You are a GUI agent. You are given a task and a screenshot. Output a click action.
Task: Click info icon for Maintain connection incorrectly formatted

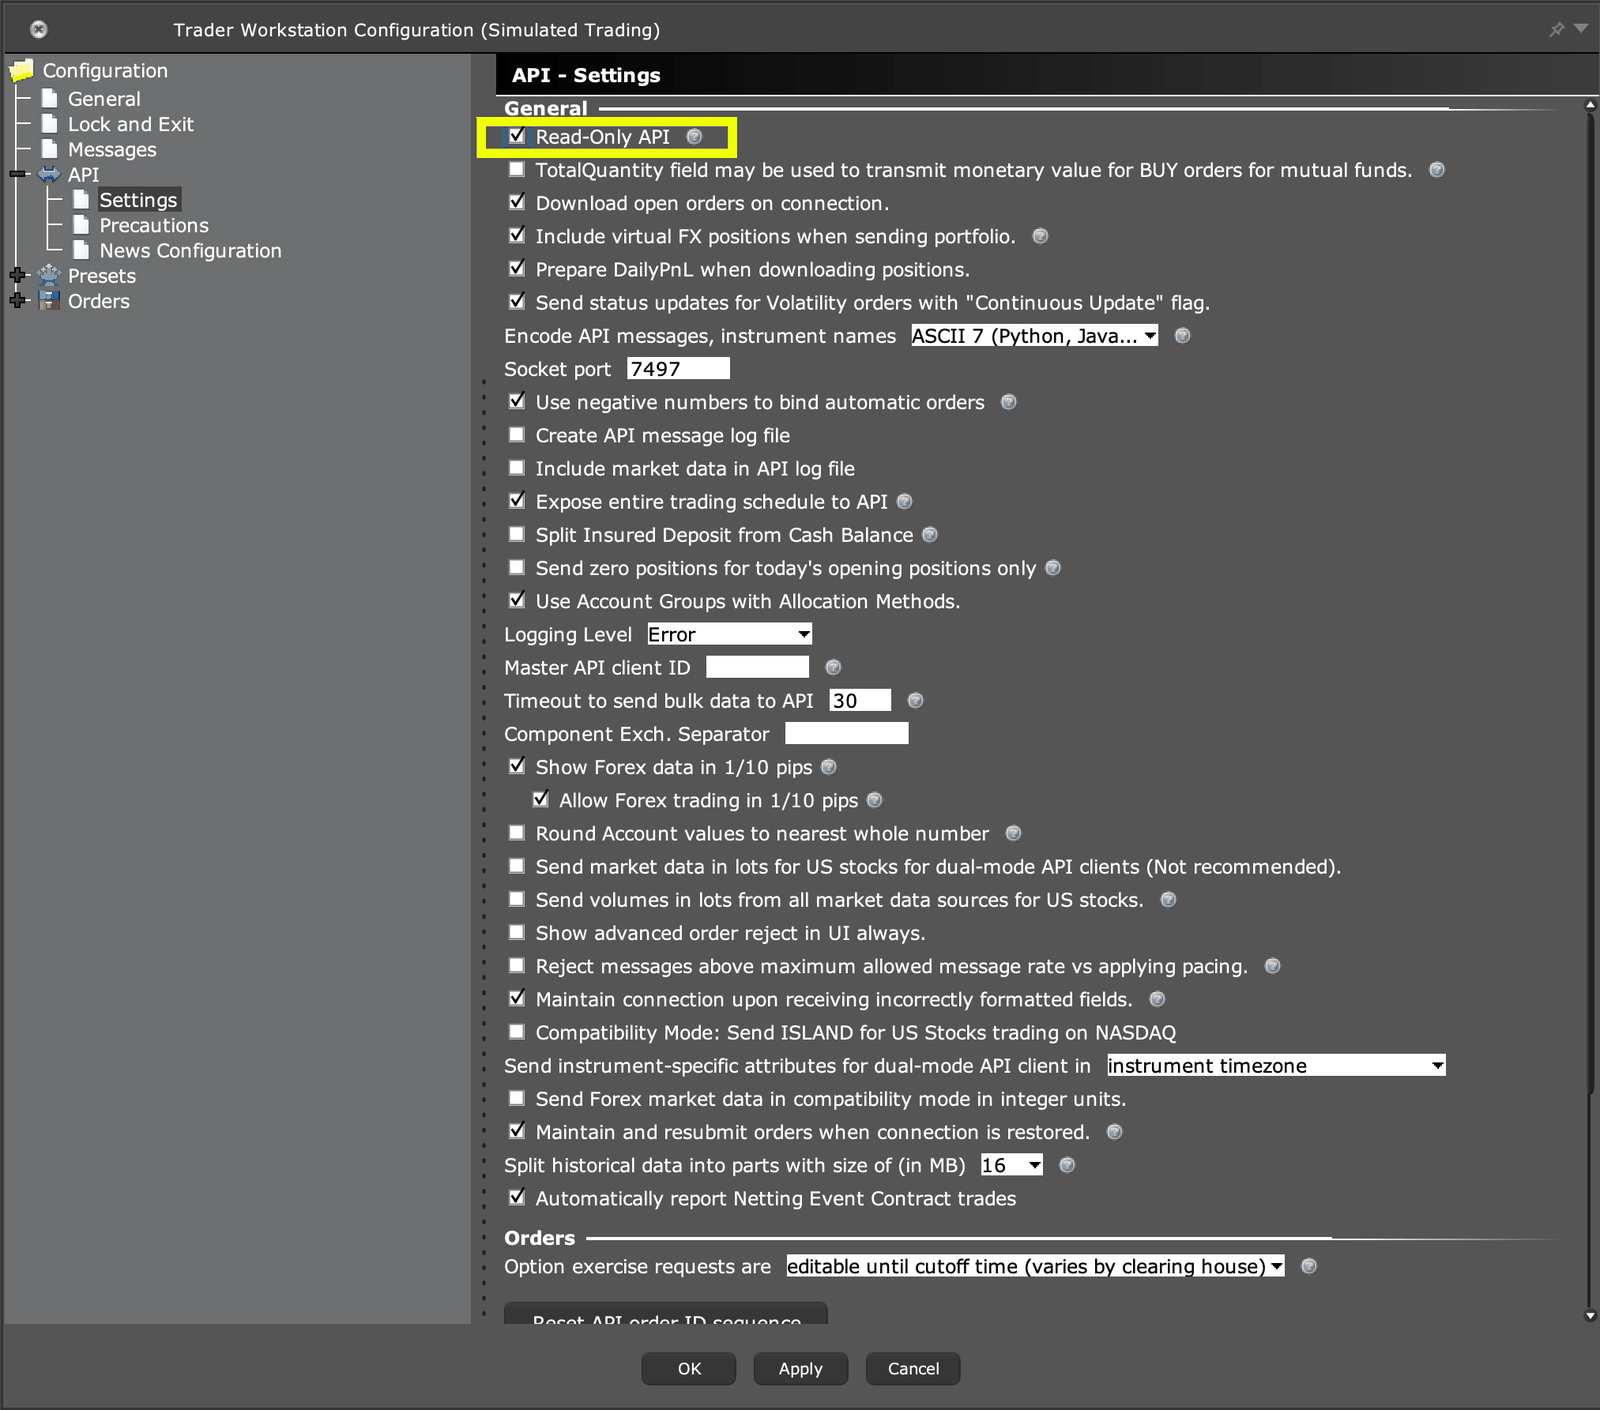pyautogui.click(x=1157, y=999)
